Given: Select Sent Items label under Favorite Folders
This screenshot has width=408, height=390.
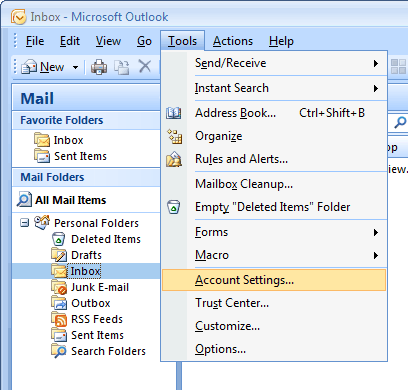Looking at the screenshot, I should click(x=80, y=156).
